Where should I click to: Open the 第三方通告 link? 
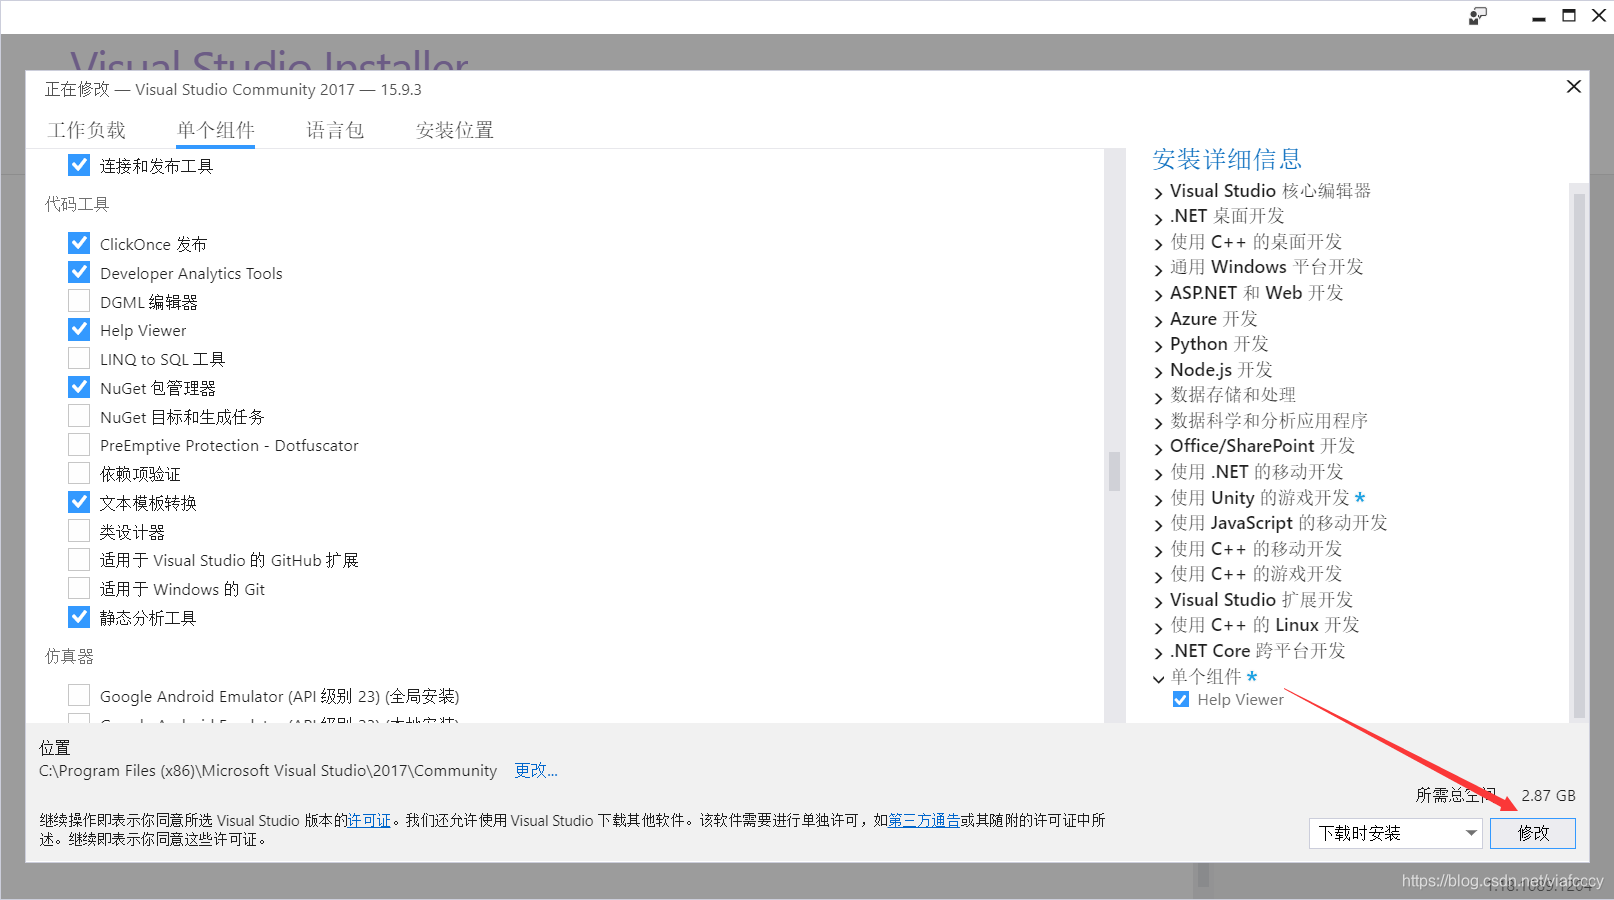coord(924,820)
